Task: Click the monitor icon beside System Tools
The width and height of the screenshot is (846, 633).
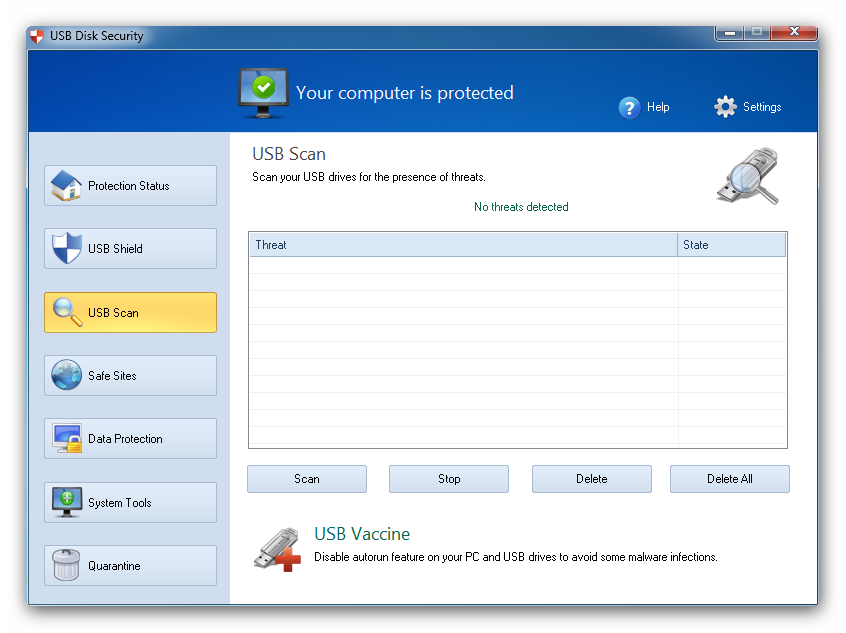Action: pyautogui.click(x=67, y=501)
